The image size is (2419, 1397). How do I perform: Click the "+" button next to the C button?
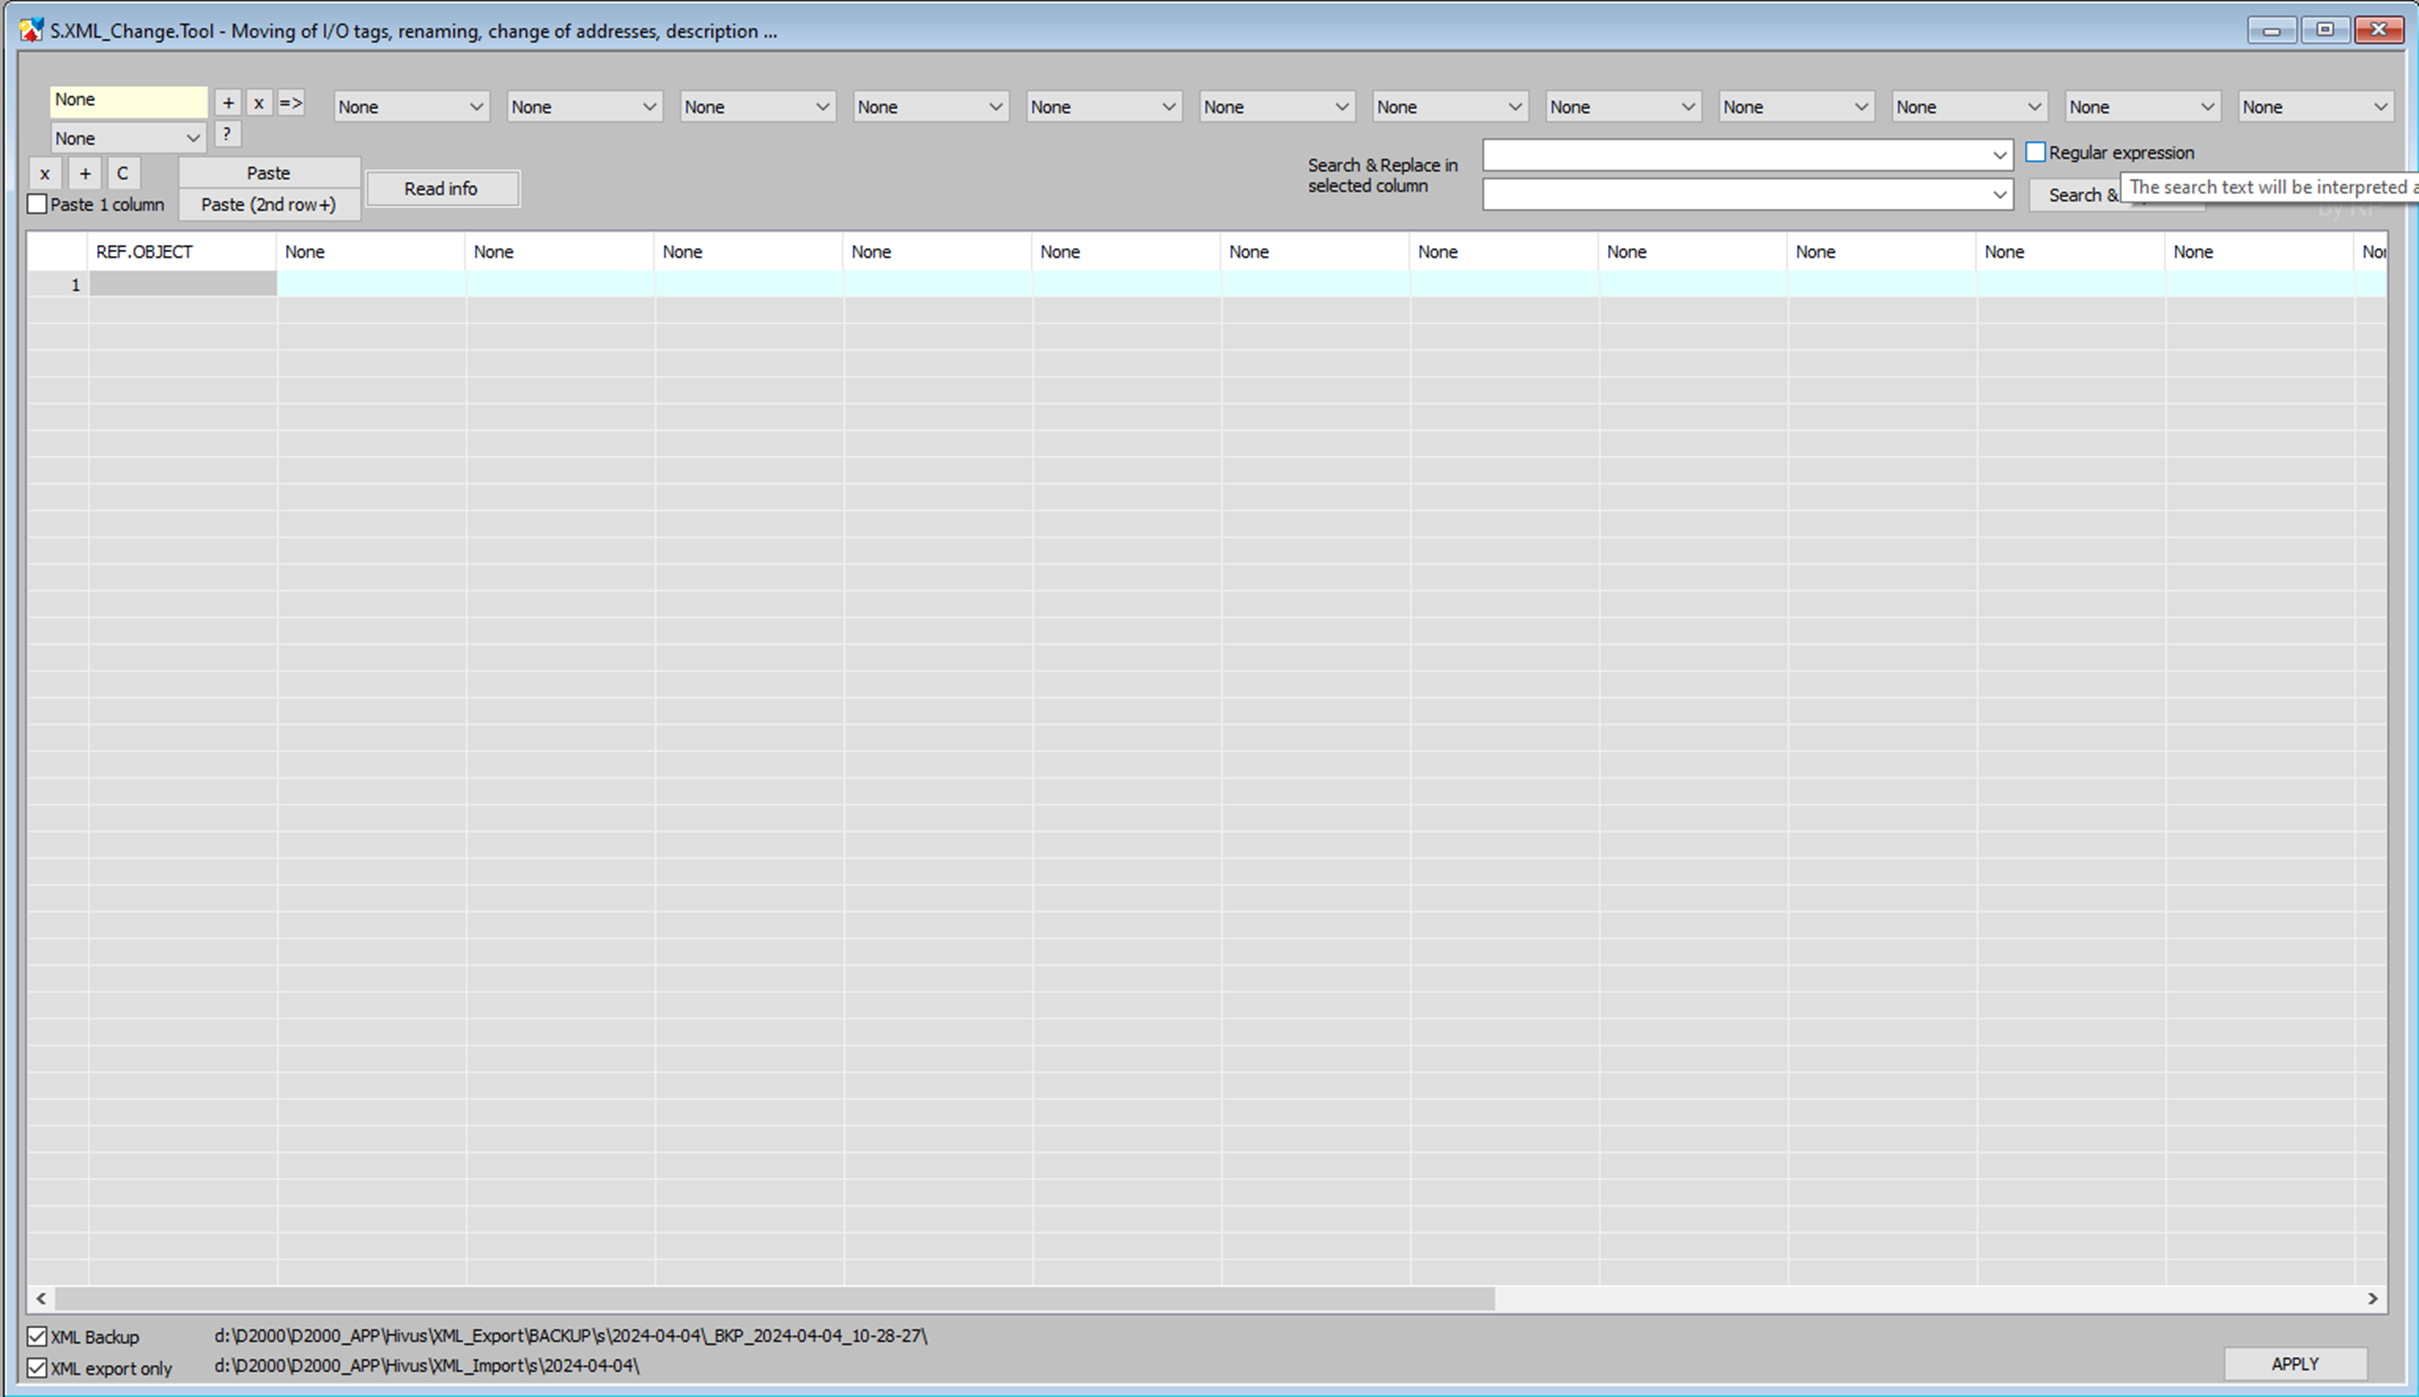[x=85, y=173]
